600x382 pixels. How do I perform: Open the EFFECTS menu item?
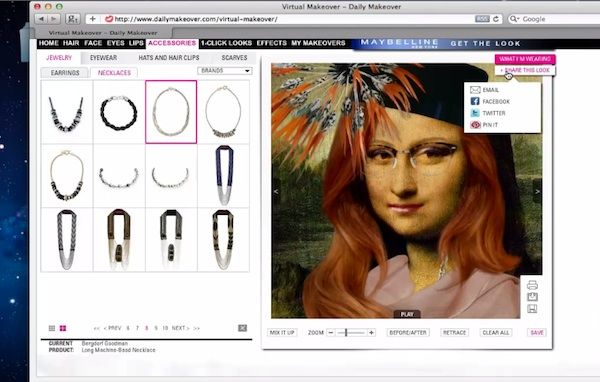pyautogui.click(x=271, y=43)
